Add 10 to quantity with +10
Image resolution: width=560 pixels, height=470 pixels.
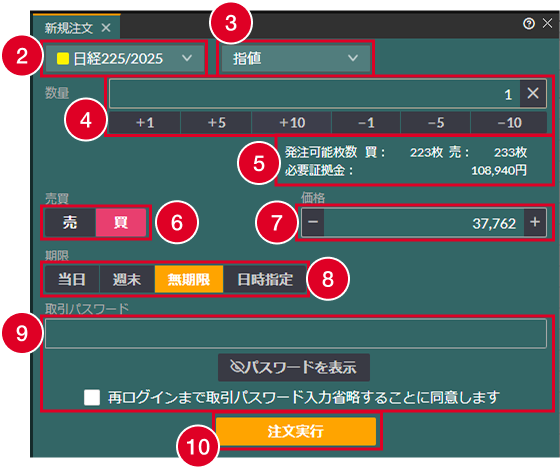coord(292,123)
